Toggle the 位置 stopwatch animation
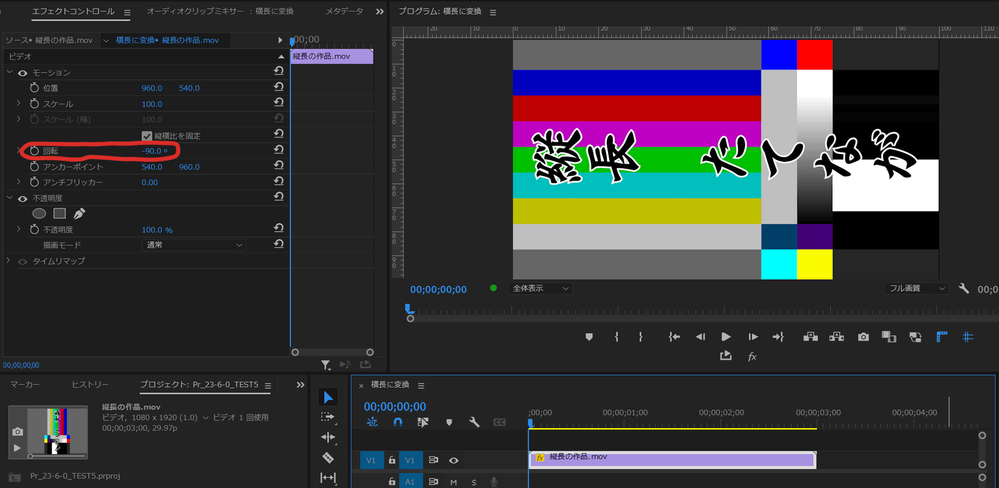Screen dimensions: 999x488 pyautogui.click(x=33, y=88)
